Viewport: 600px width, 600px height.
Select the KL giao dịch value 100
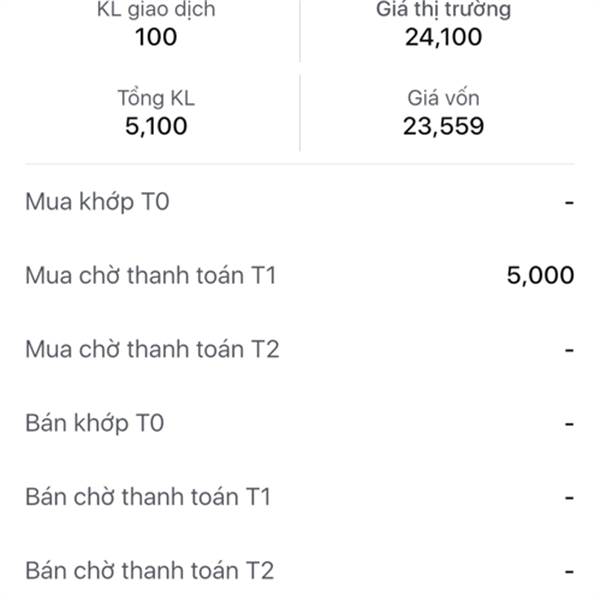click(x=155, y=38)
